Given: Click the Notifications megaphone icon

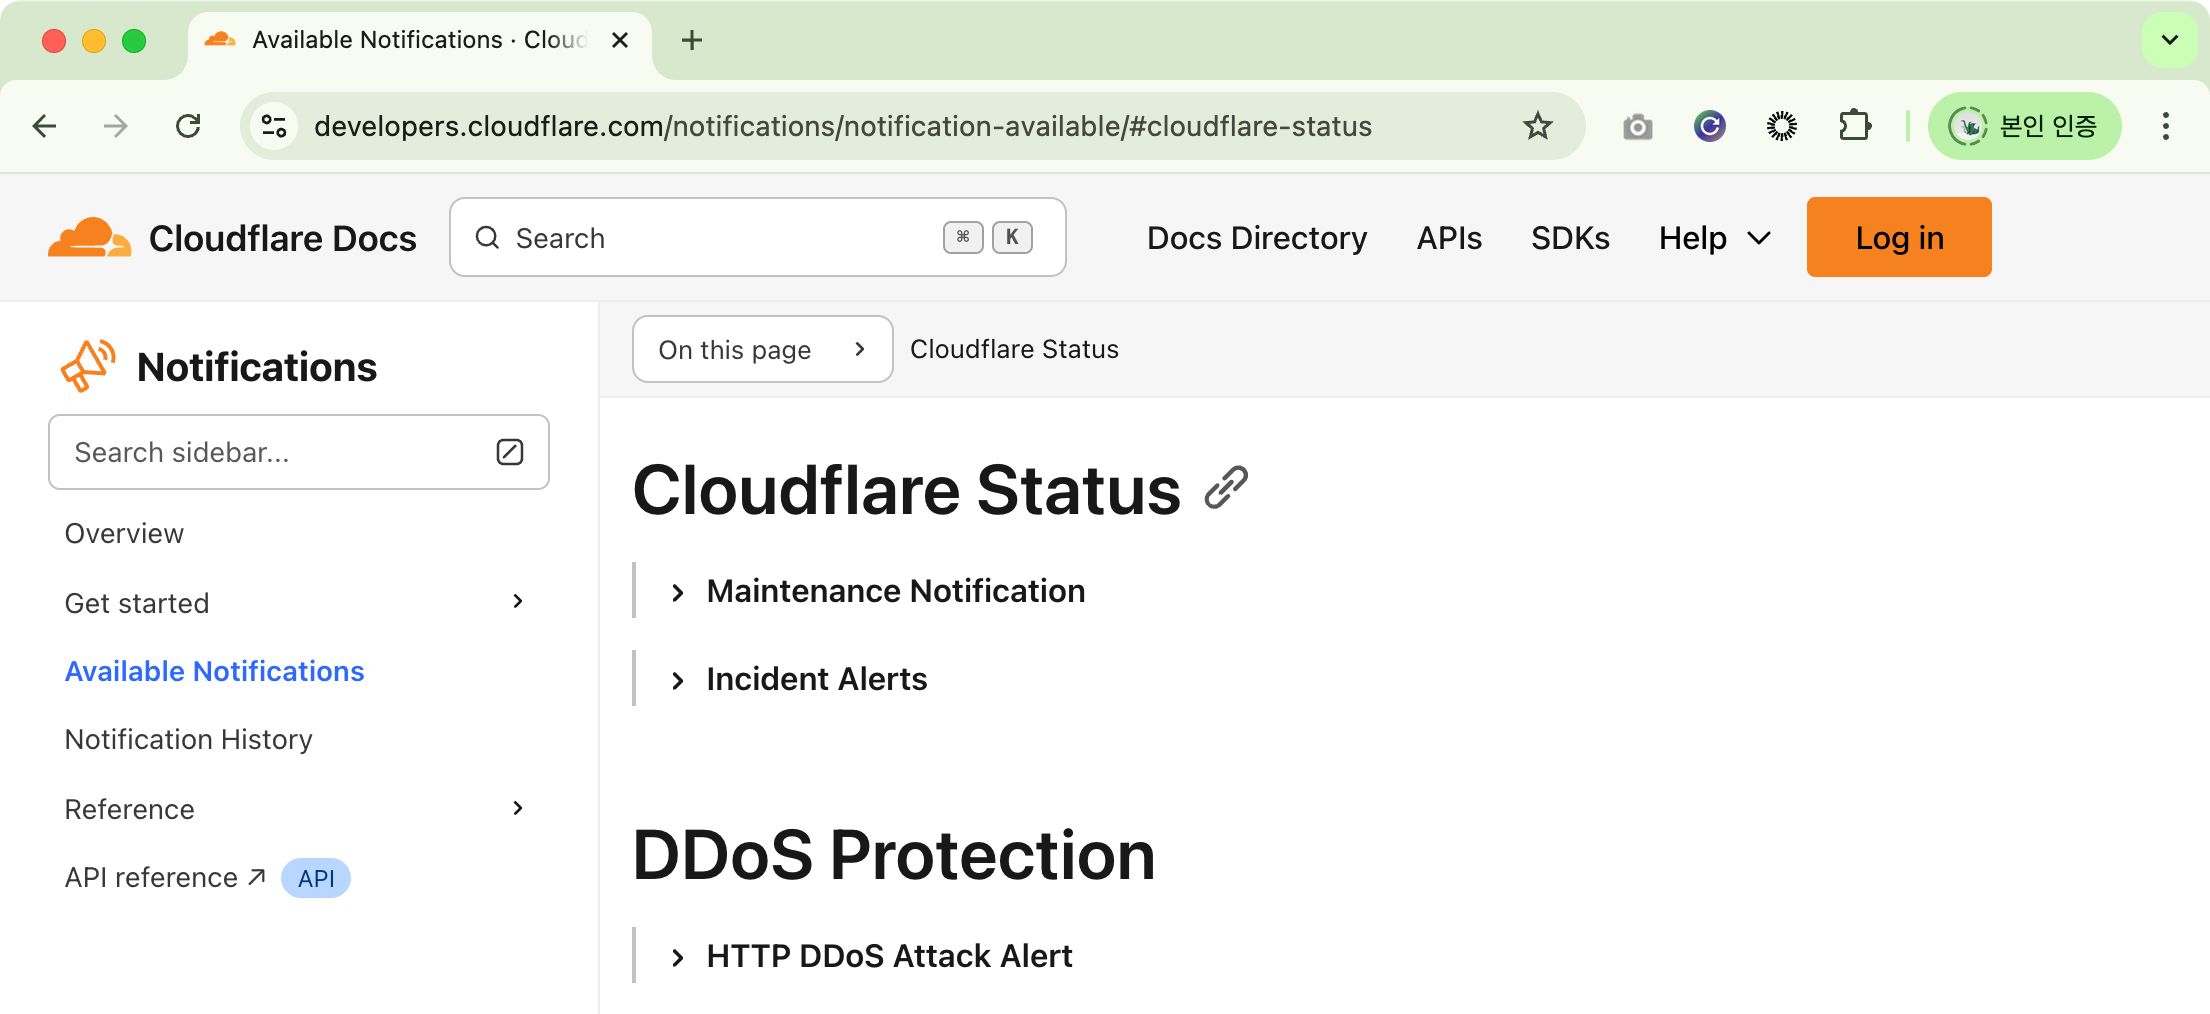Looking at the screenshot, I should [x=89, y=366].
